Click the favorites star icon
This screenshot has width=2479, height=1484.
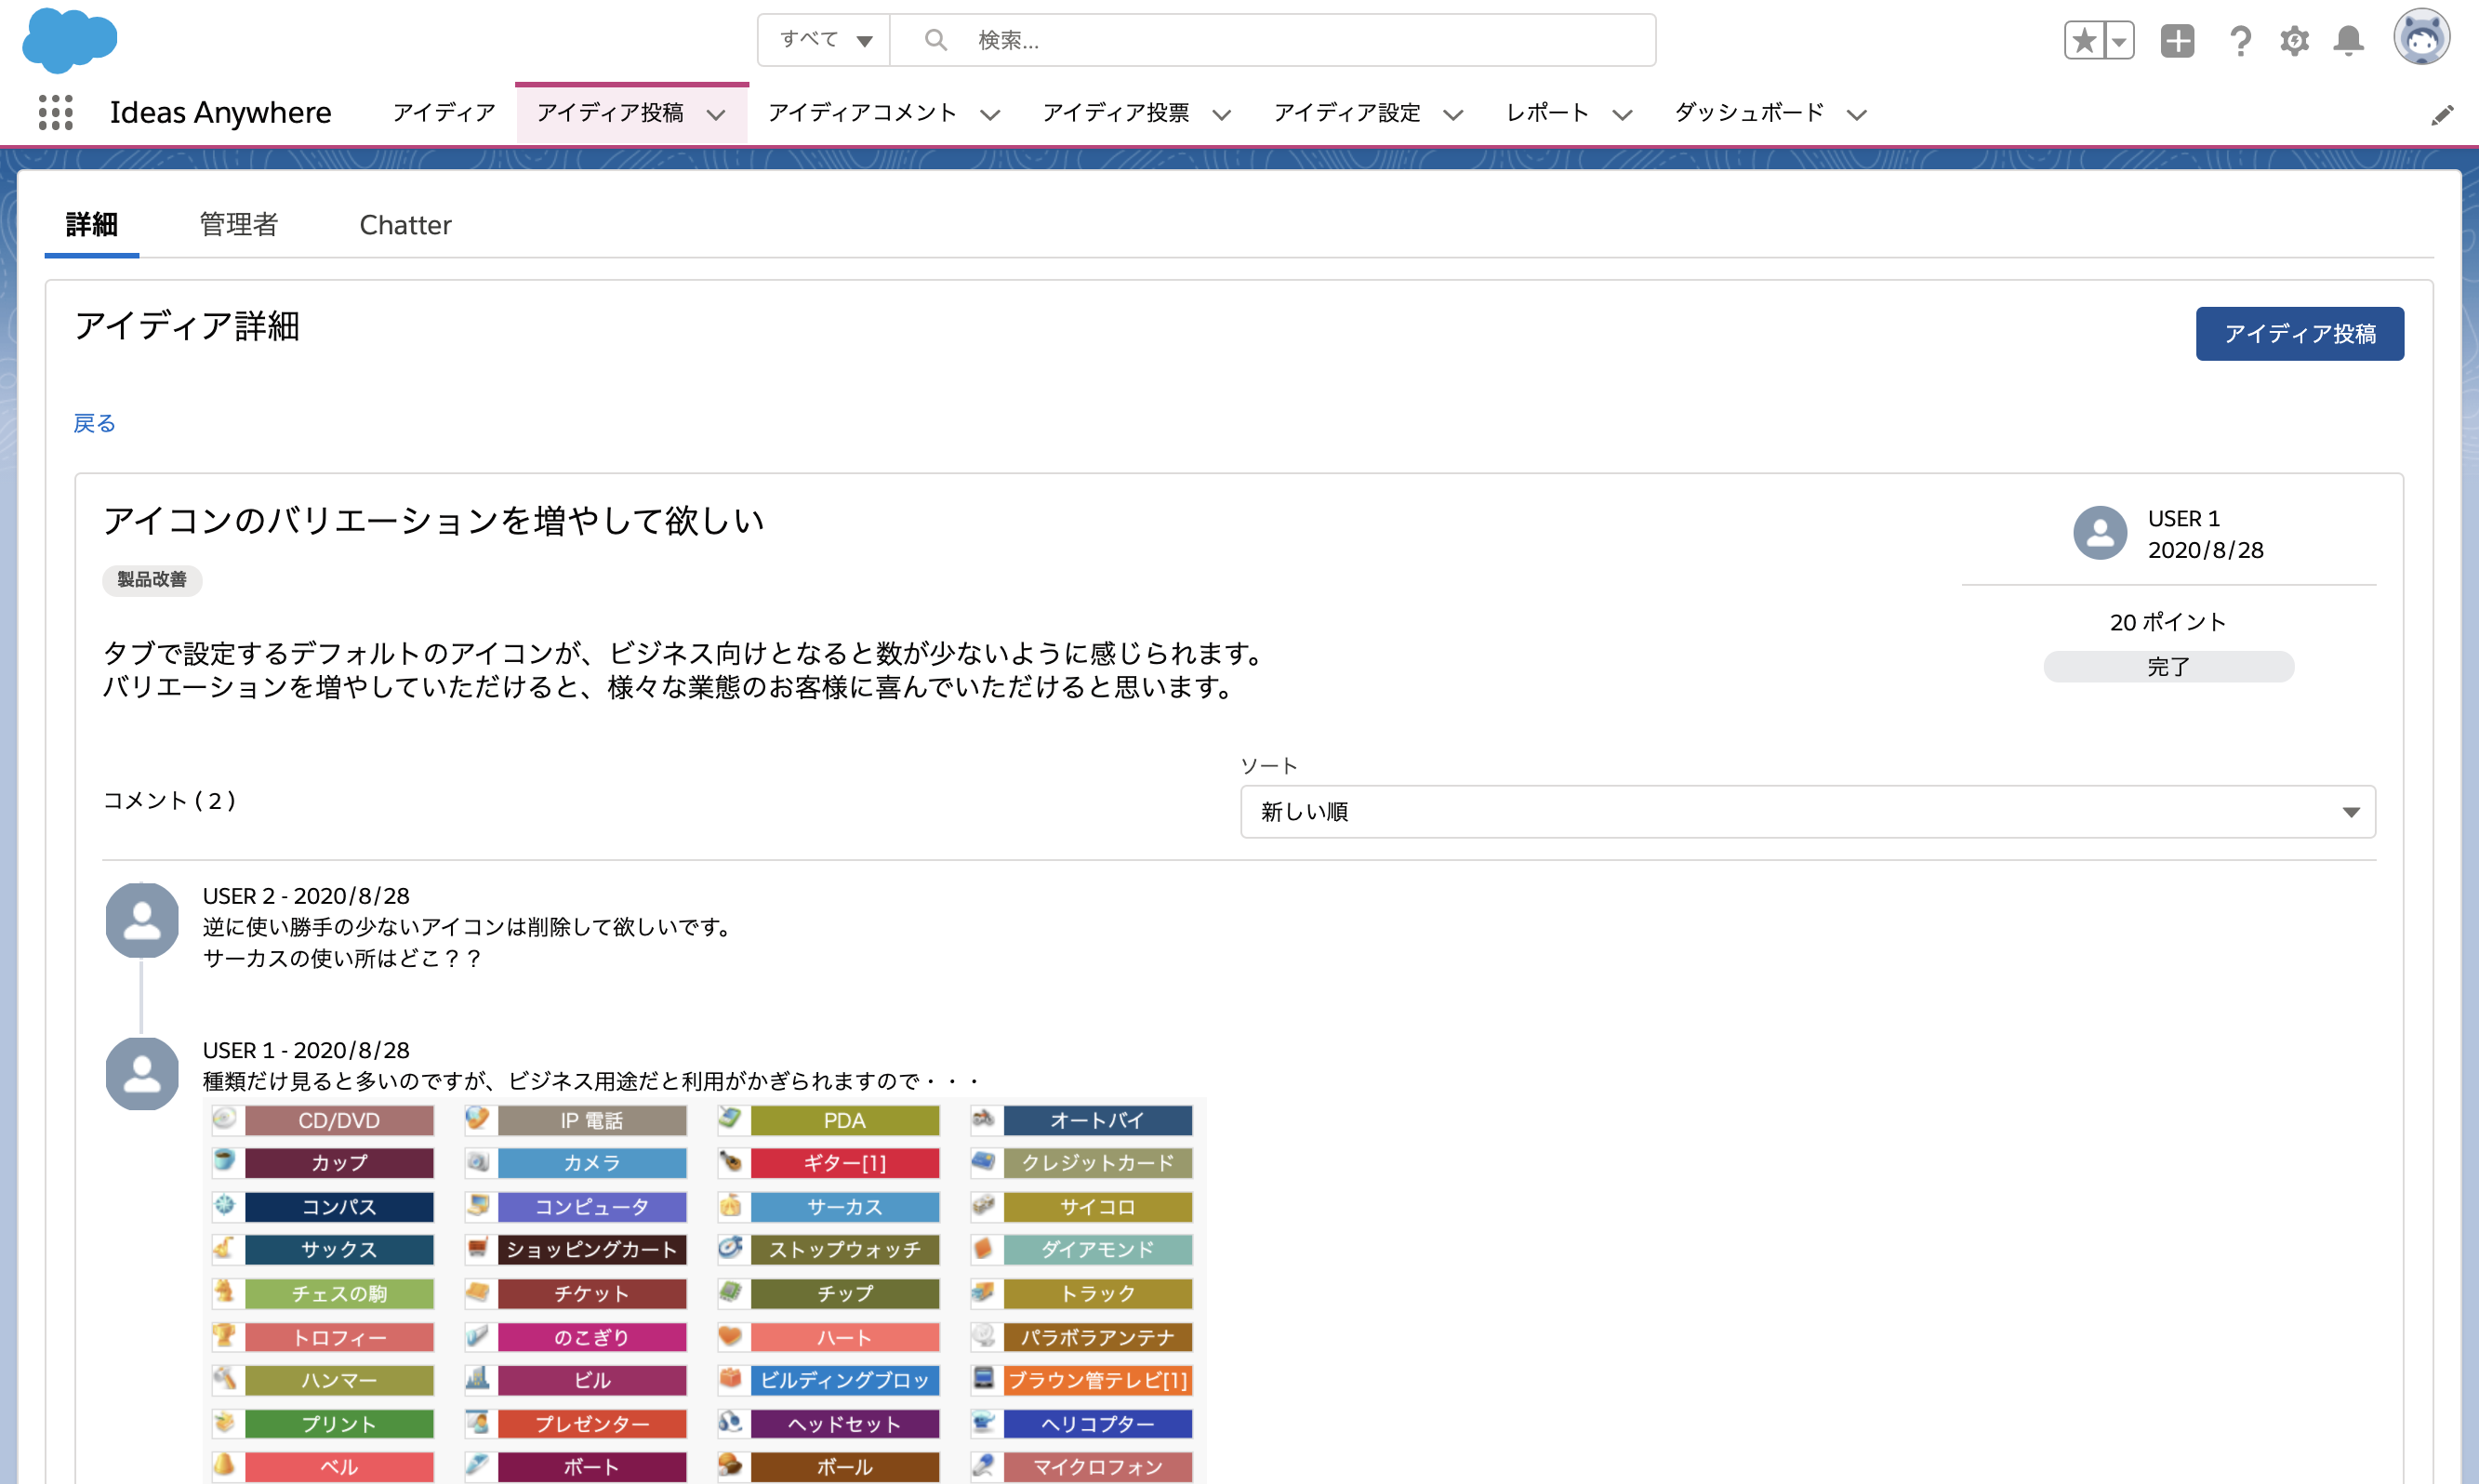[2084, 41]
